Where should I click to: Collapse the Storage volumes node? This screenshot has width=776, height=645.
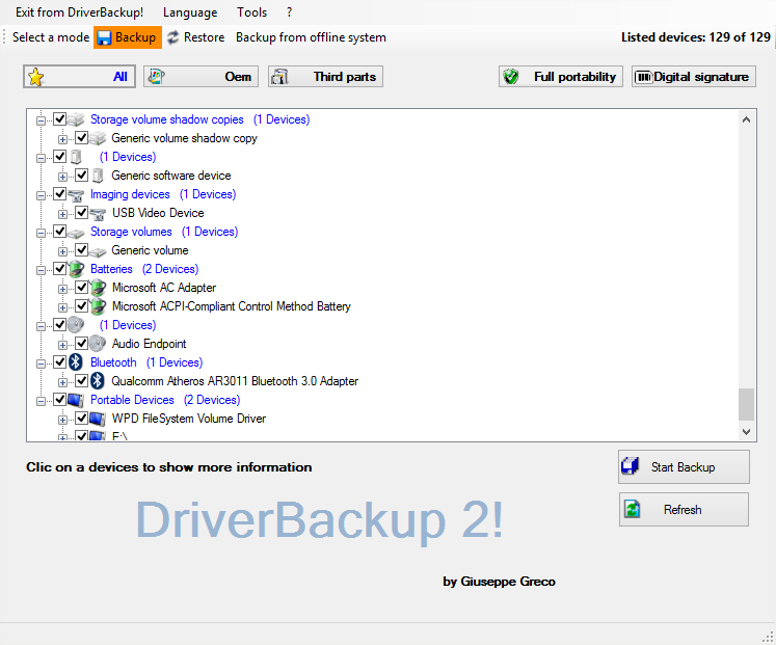[x=41, y=233]
